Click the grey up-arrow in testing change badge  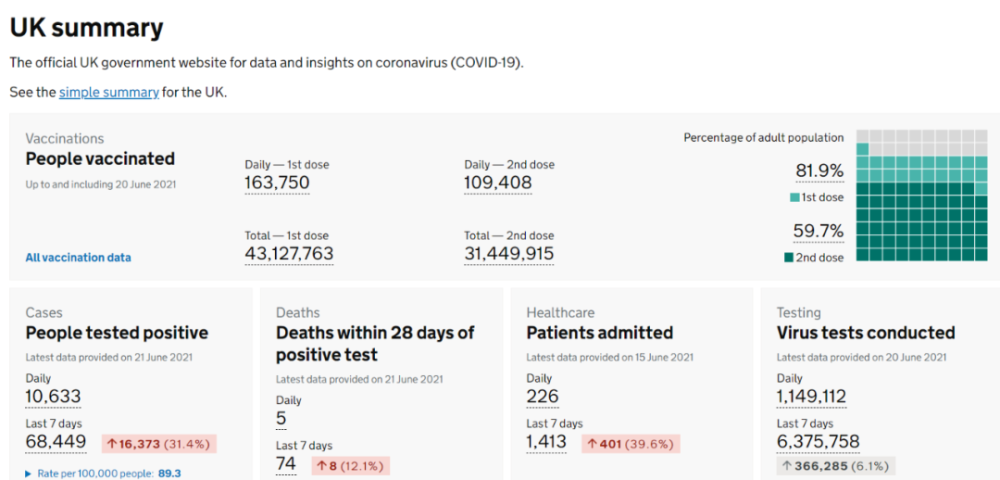point(787,465)
